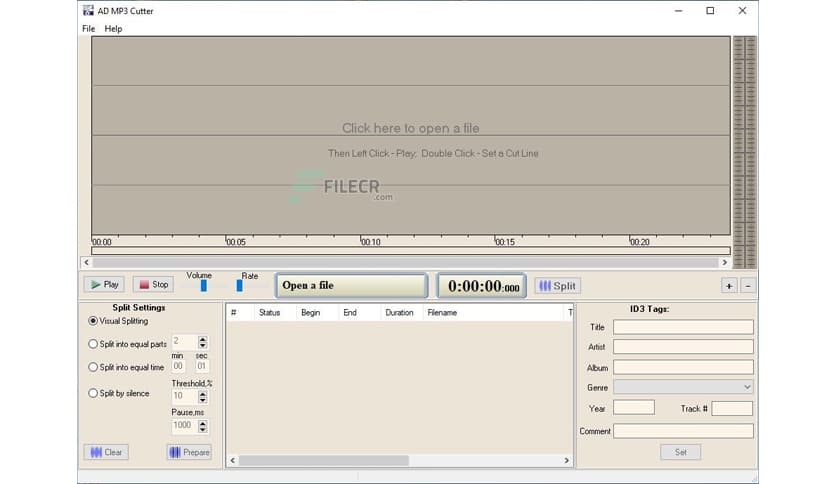Zoom out with the minus button
Image resolution: width=836 pixels, height=484 pixels.
tap(748, 286)
